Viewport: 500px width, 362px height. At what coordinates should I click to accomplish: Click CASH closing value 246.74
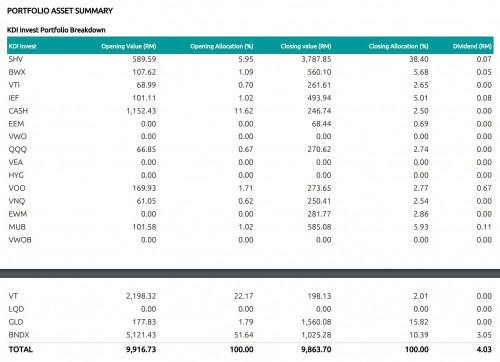(319, 111)
